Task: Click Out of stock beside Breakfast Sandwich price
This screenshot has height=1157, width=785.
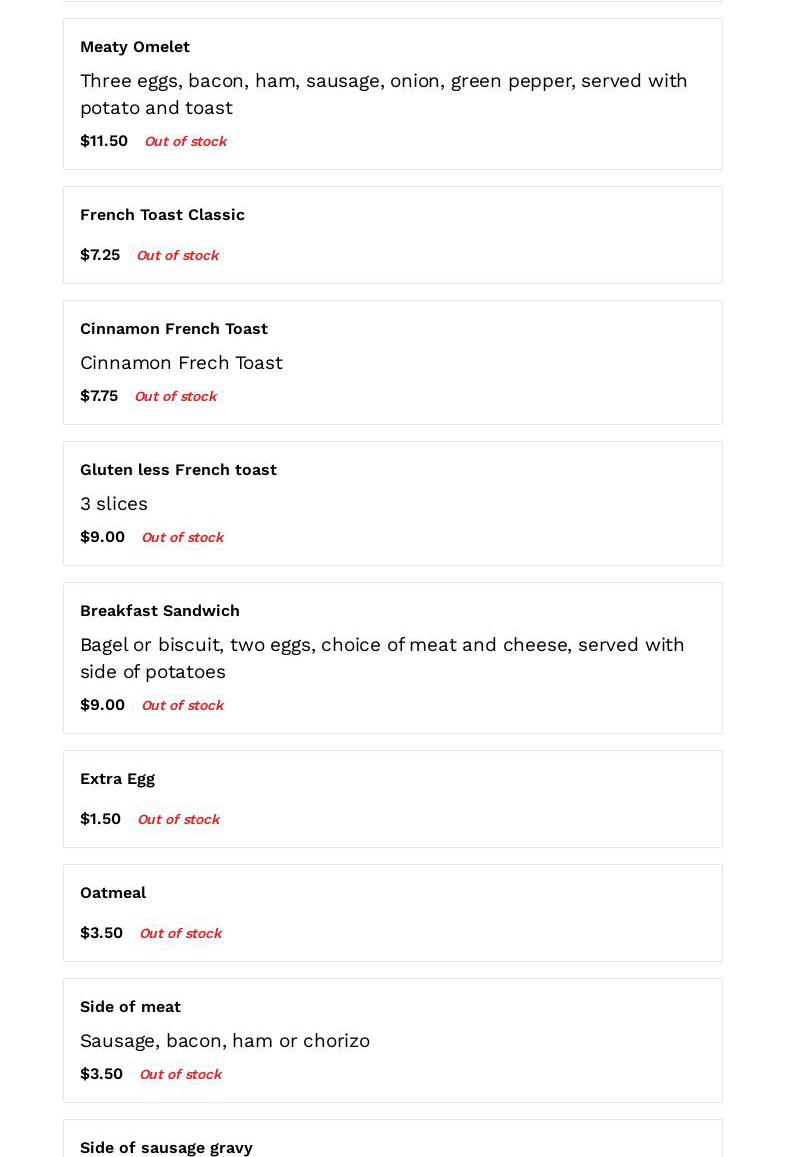Action: click(x=182, y=706)
